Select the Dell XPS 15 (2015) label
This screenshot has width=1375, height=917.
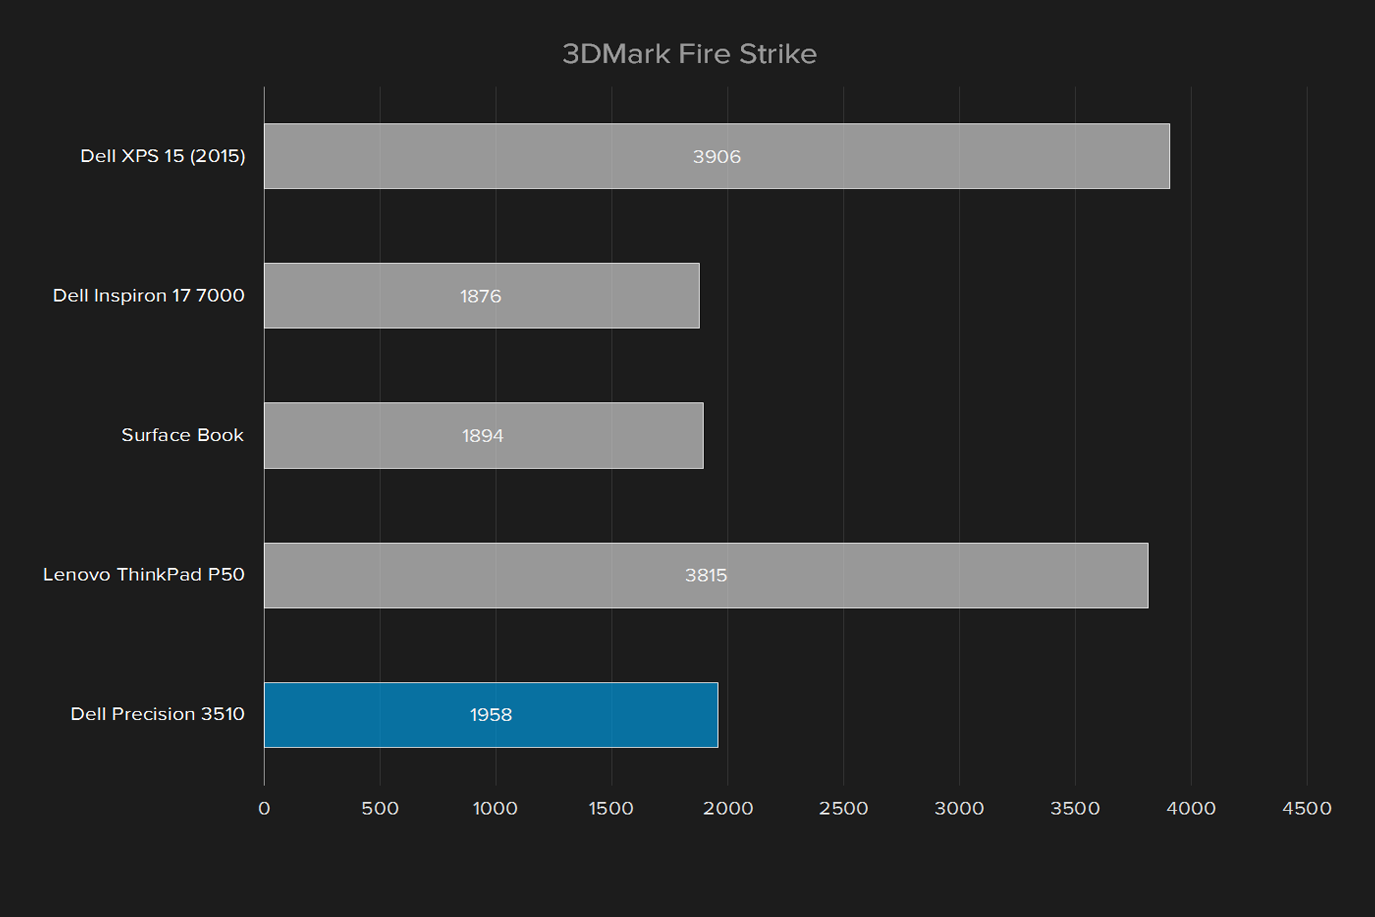click(163, 156)
